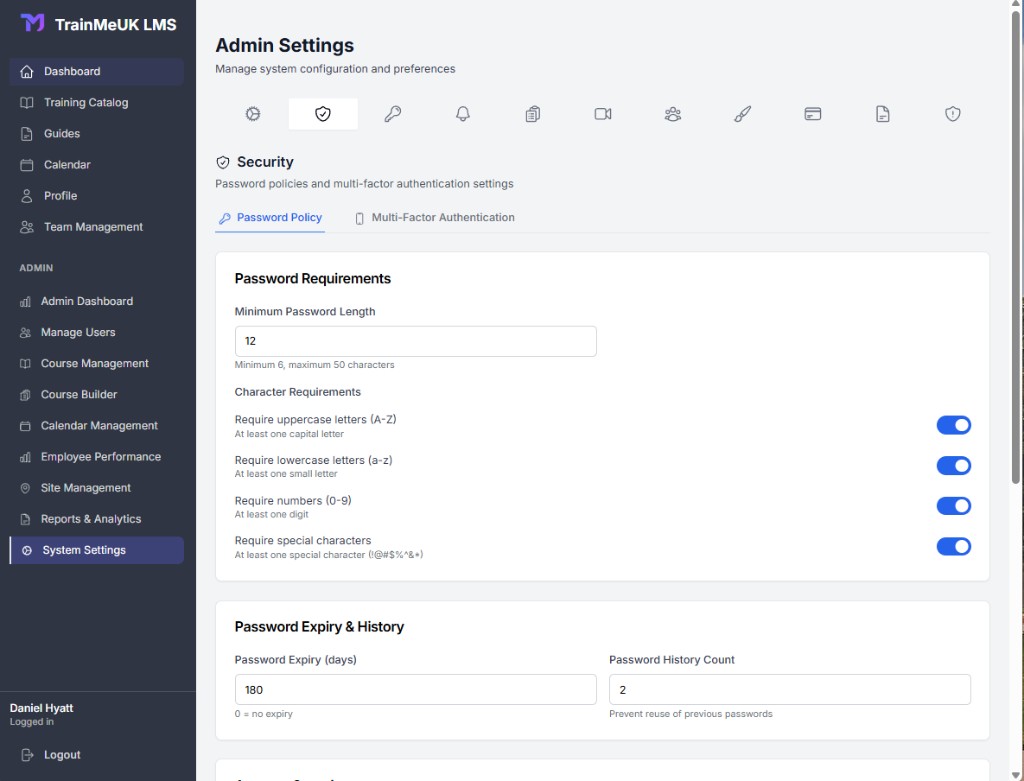Open Employee Performance in sidebar
Viewport: 1024px width, 781px height.
97,457
